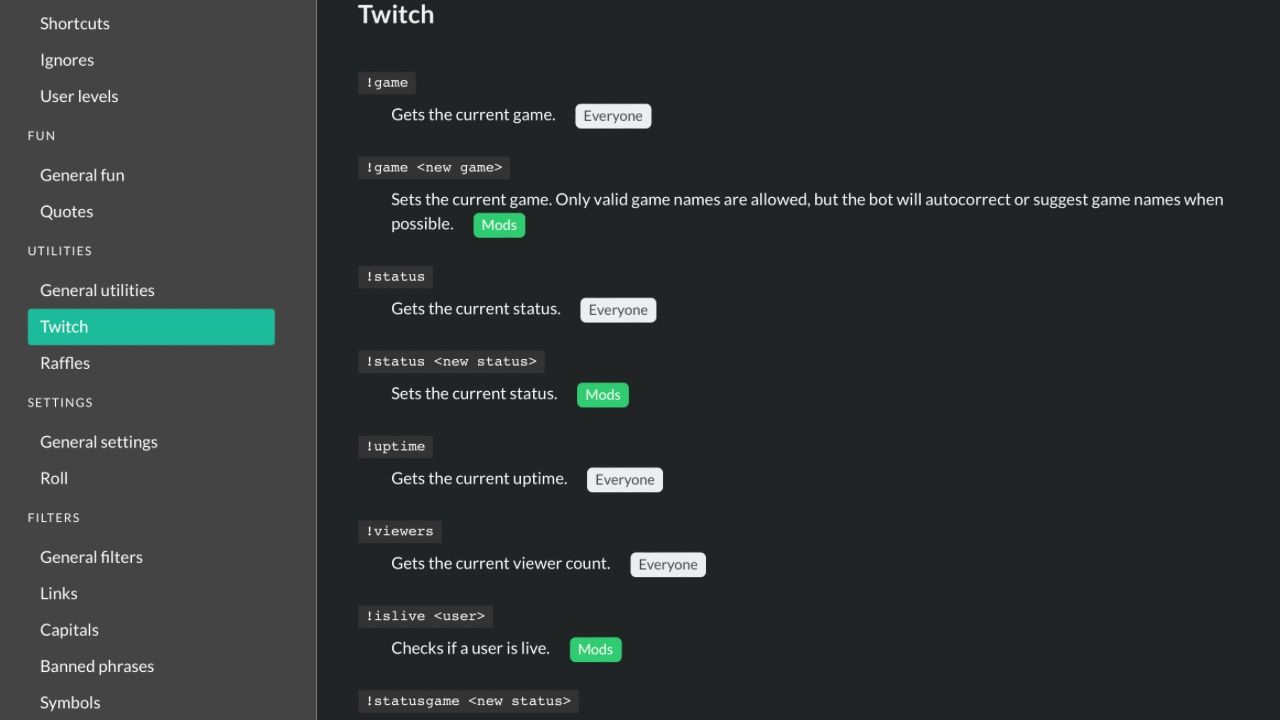Open the General utilities section
The image size is (1280, 720).
[97, 290]
